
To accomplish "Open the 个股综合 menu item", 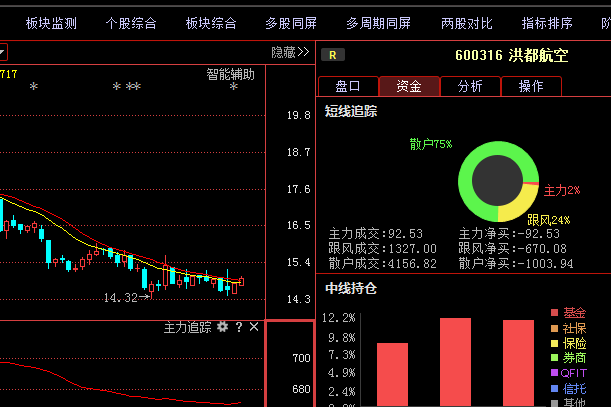I will [131, 23].
